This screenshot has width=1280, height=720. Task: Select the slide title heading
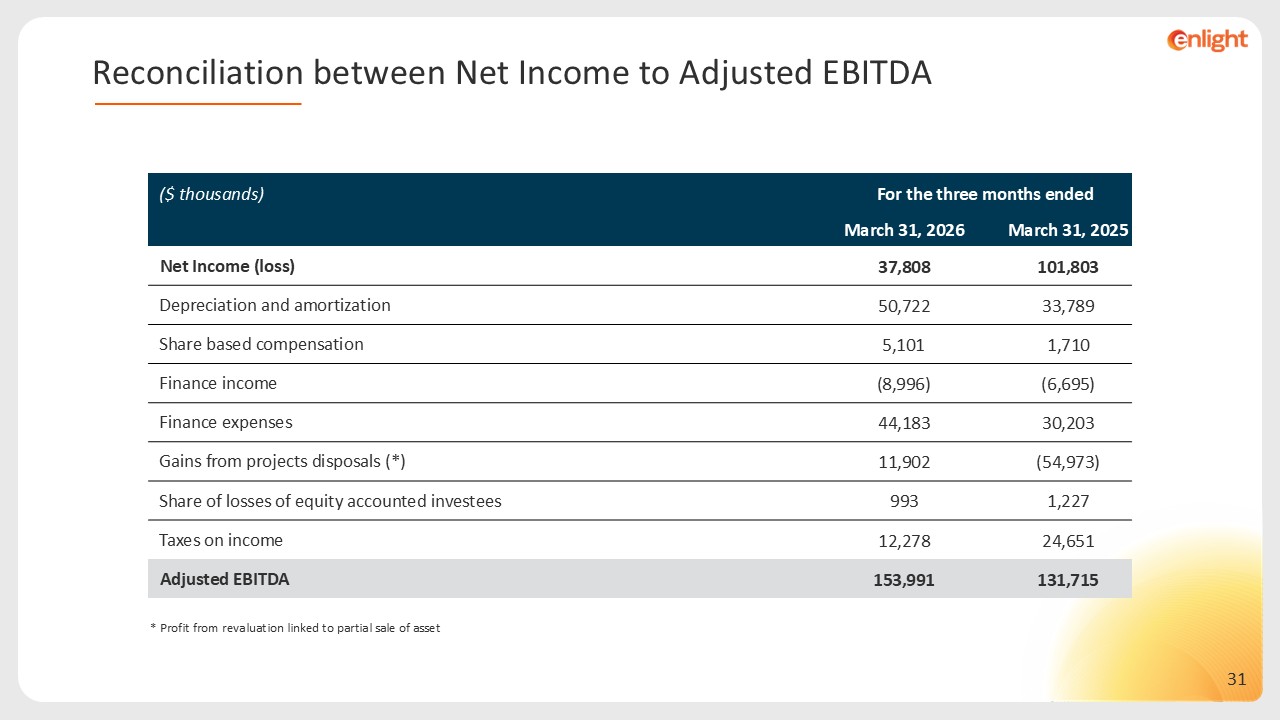pyautogui.click(x=512, y=72)
